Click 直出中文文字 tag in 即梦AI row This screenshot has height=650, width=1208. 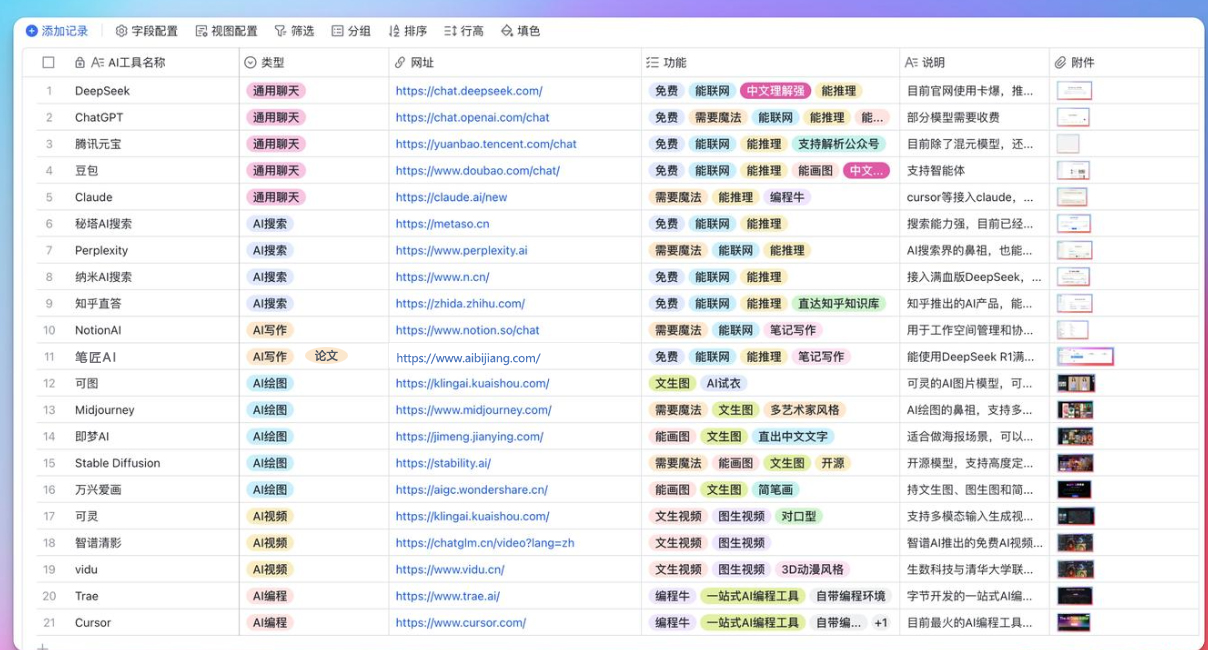[793, 437]
